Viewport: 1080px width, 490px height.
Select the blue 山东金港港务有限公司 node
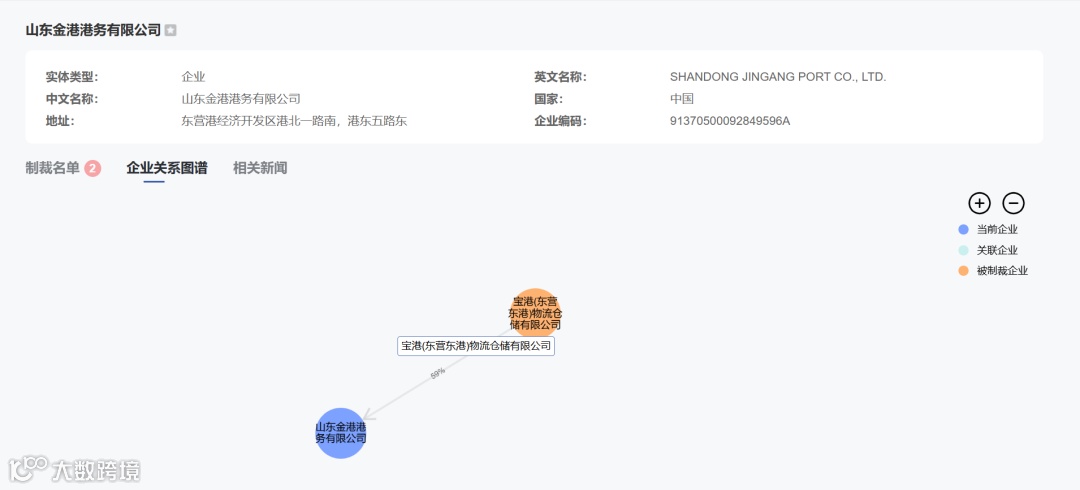[x=341, y=433]
